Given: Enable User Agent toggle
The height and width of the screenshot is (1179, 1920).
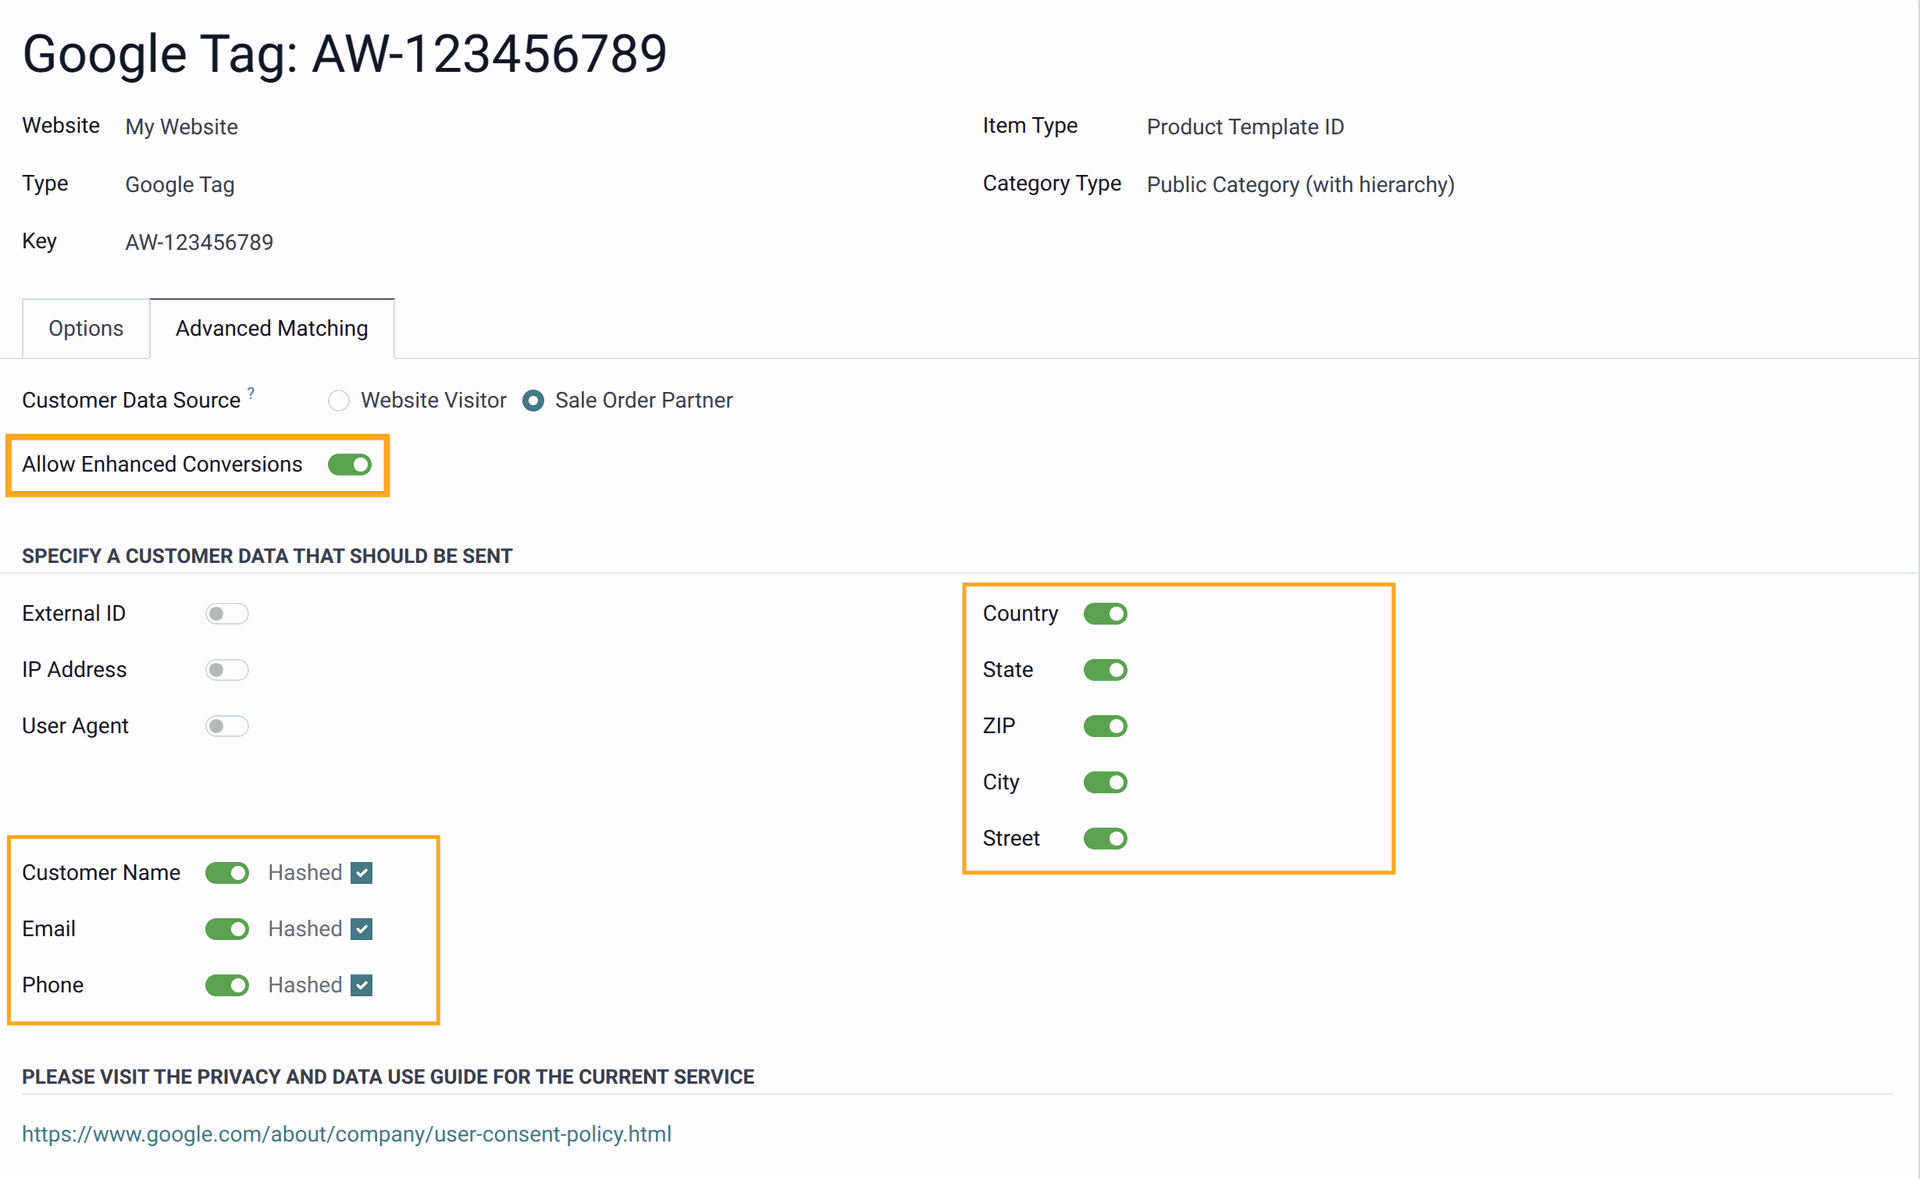Looking at the screenshot, I should (x=226, y=725).
